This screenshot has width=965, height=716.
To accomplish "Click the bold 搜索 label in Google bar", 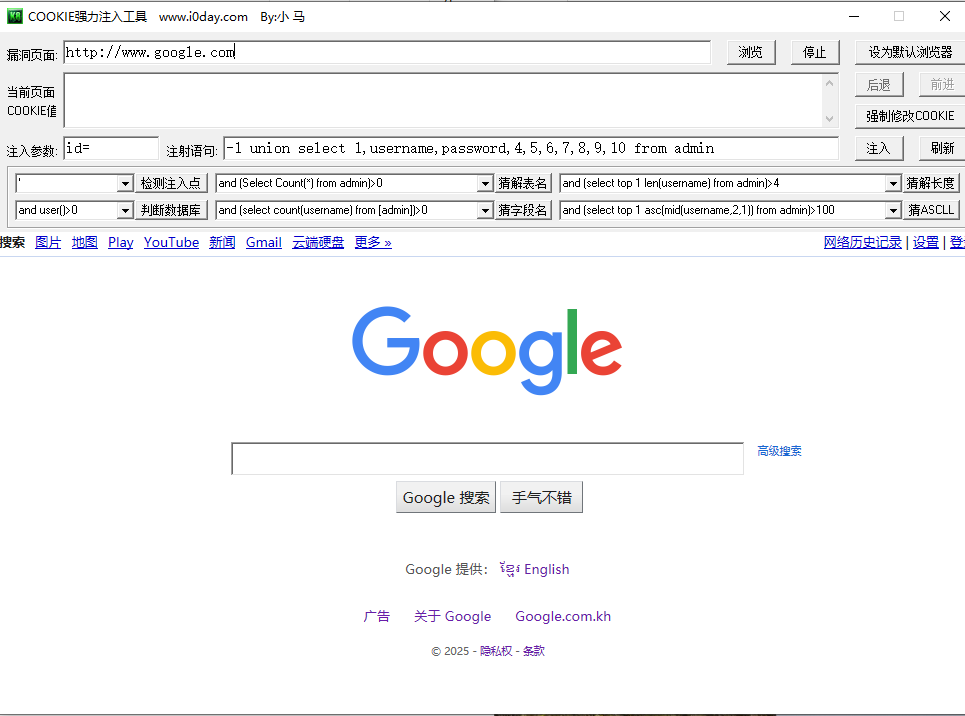I will coord(12,243).
